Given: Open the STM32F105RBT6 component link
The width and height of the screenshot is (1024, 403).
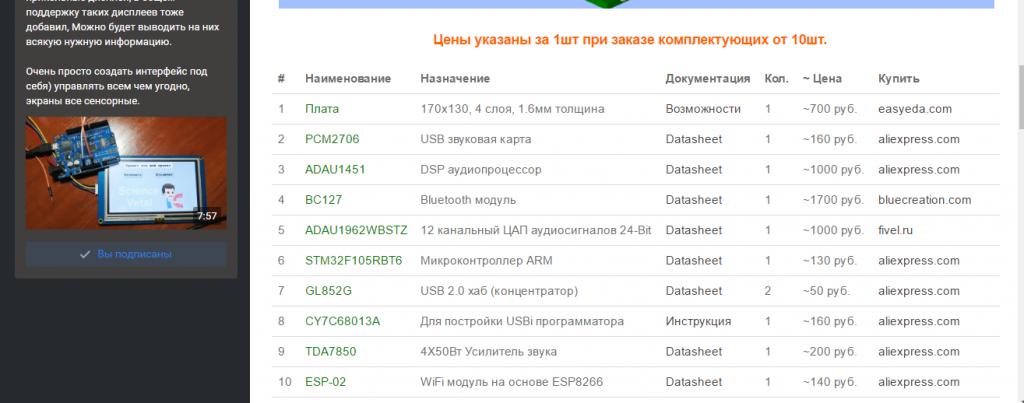Looking at the screenshot, I should pyautogui.click(x=353, y=261).
